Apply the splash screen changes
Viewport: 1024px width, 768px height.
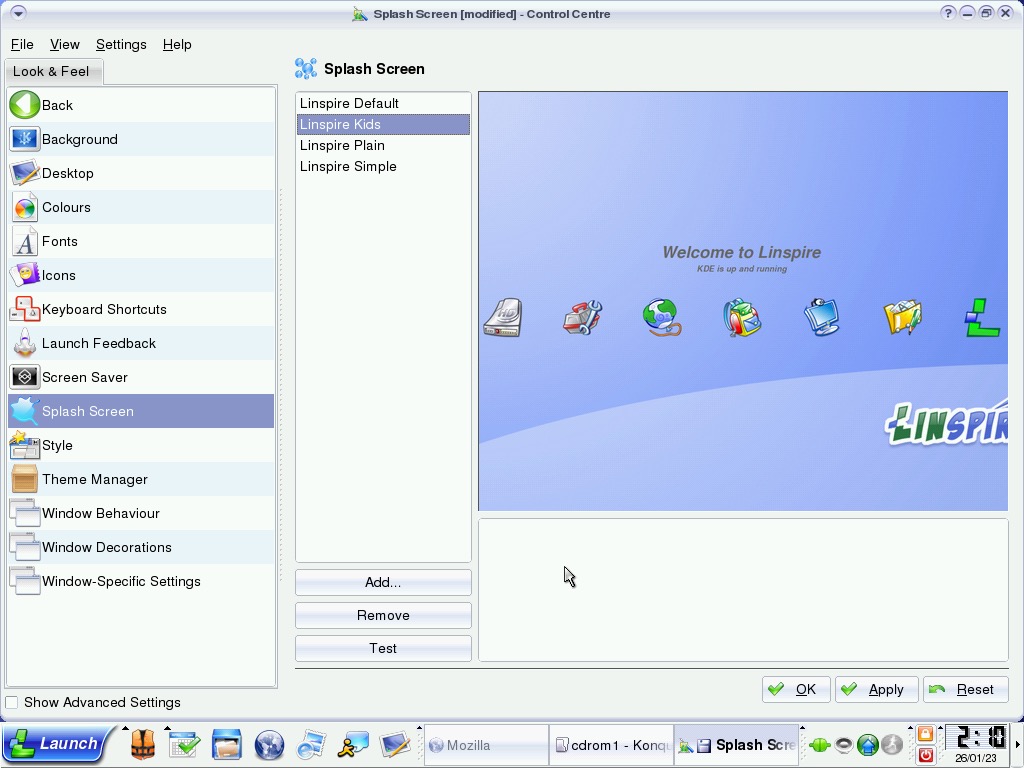[x=874, y=689]
